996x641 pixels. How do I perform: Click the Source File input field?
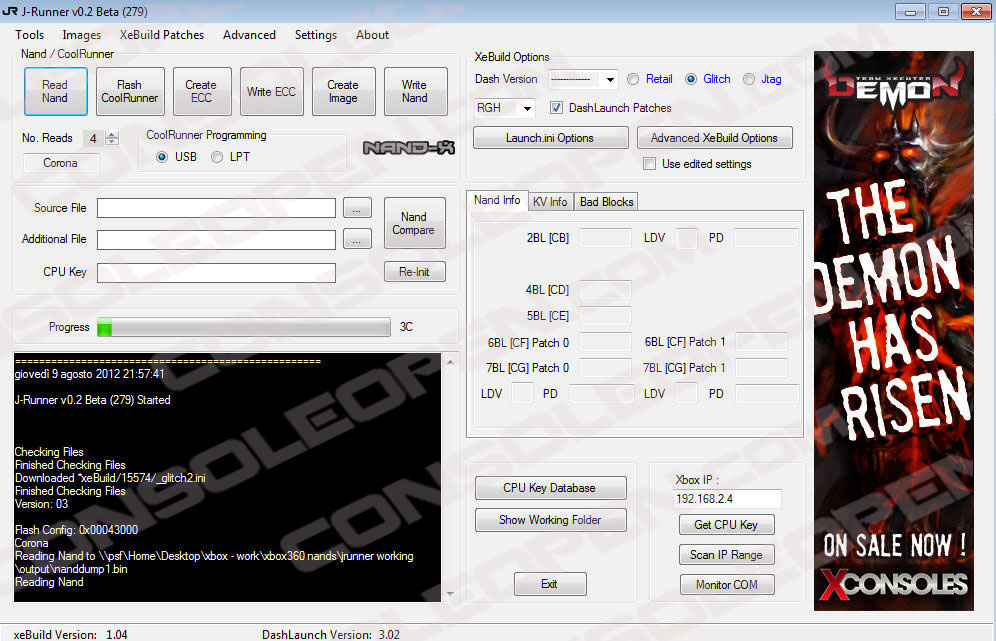coord(217,208)
